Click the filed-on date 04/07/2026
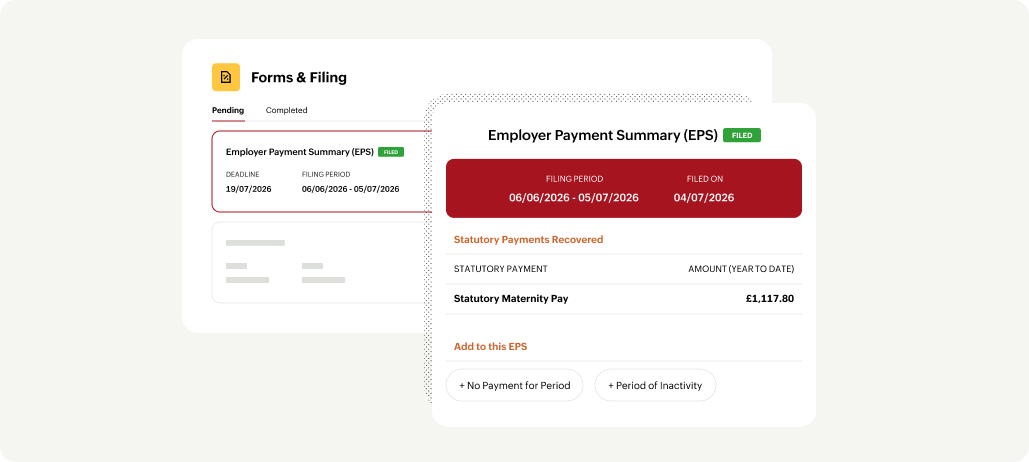The image size is (1029, 462). pos(704,198)
